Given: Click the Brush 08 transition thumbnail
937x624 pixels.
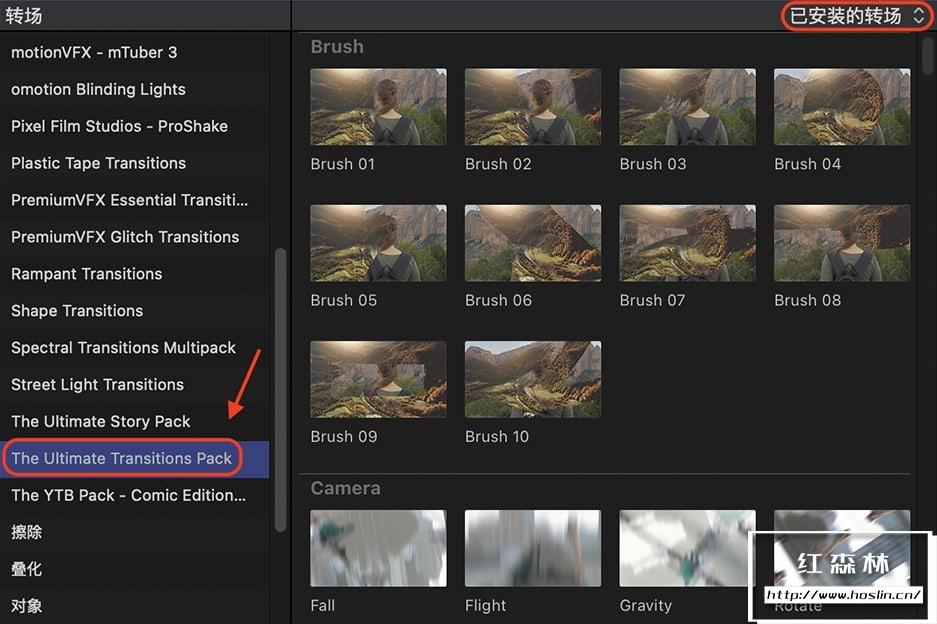Looking at the screenshot, I should point(842,243).
